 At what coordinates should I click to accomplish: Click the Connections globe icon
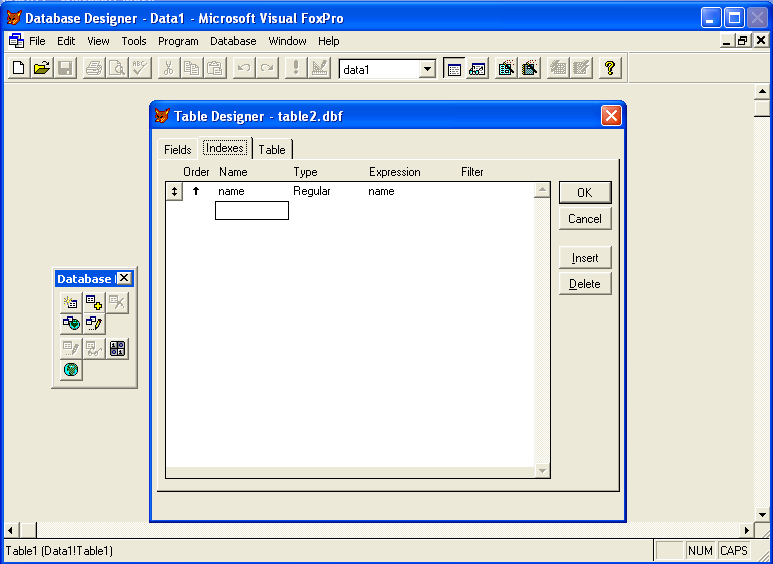[x=71, y=370]
